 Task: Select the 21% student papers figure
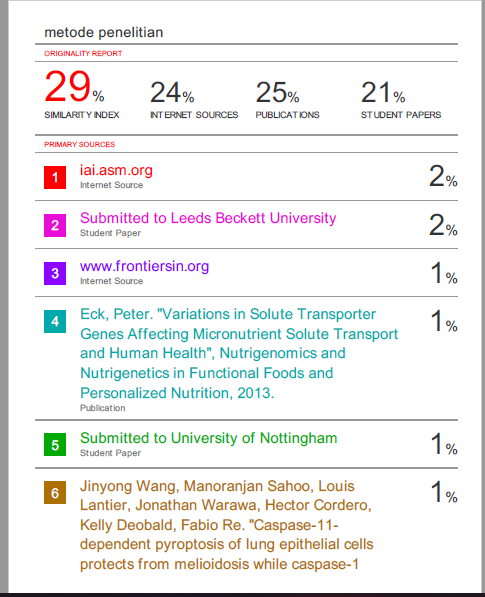click(x=383, y=93)
